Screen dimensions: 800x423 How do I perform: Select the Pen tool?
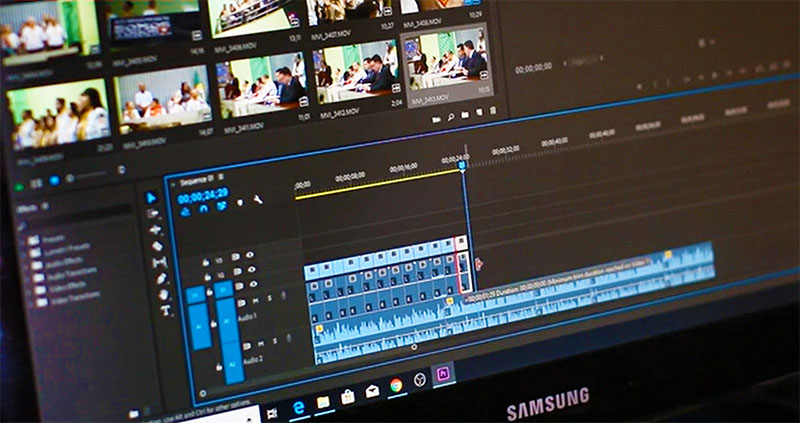[161, 279]
